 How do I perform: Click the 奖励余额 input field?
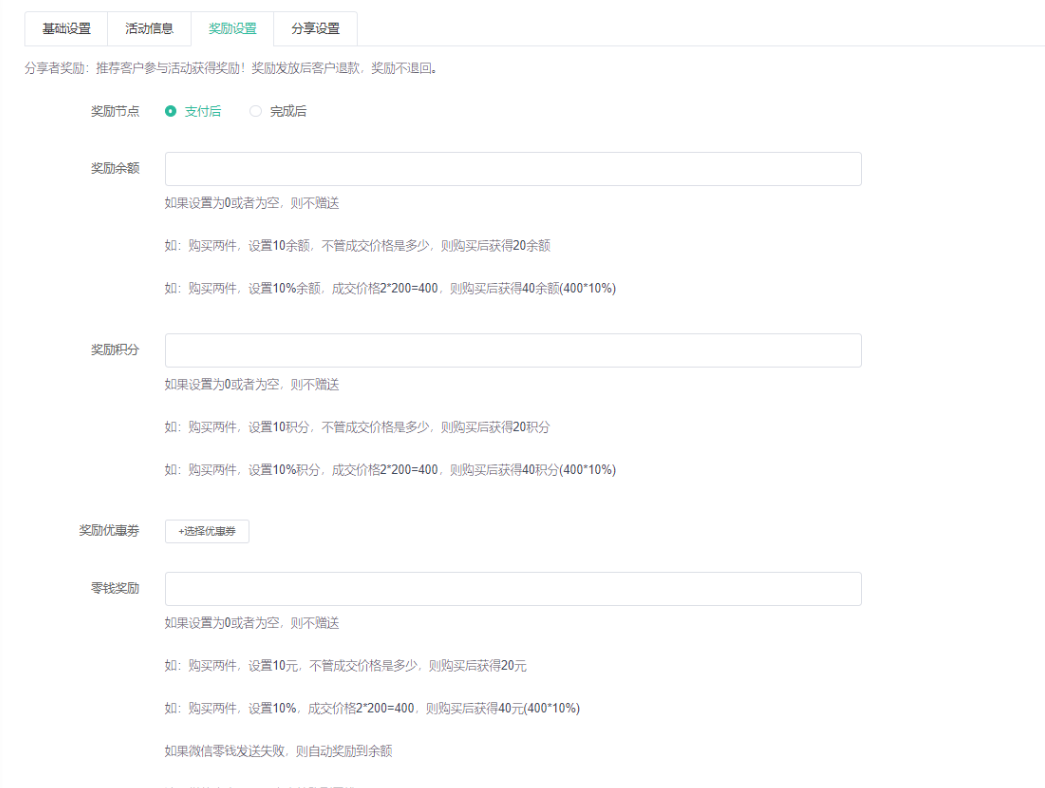[513, 169]
